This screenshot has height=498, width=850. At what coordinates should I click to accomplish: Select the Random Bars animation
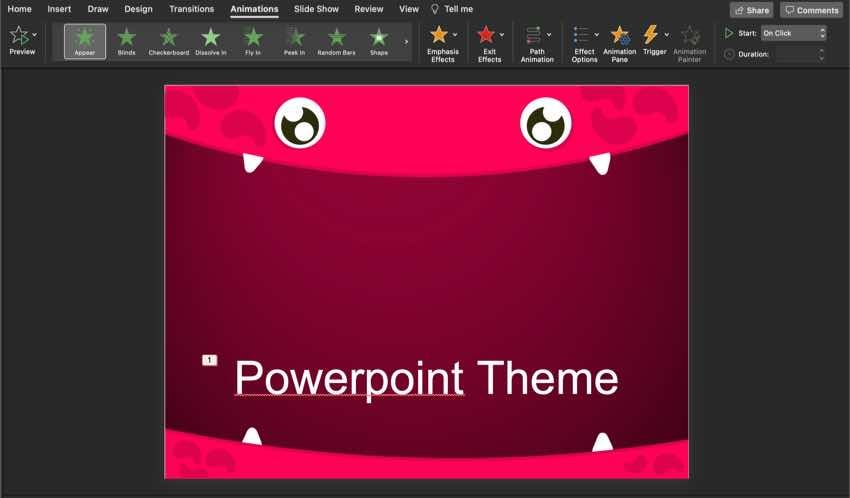coord(336,39)
